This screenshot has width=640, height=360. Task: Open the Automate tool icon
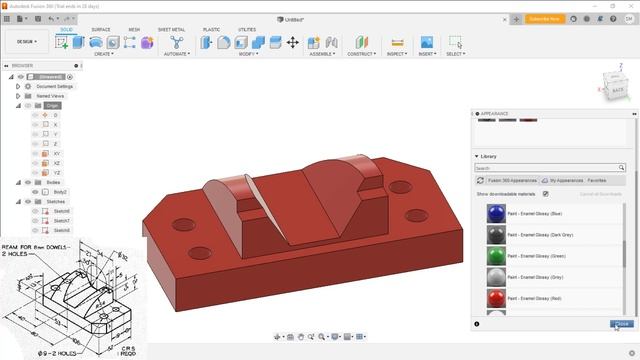[177, 42]
